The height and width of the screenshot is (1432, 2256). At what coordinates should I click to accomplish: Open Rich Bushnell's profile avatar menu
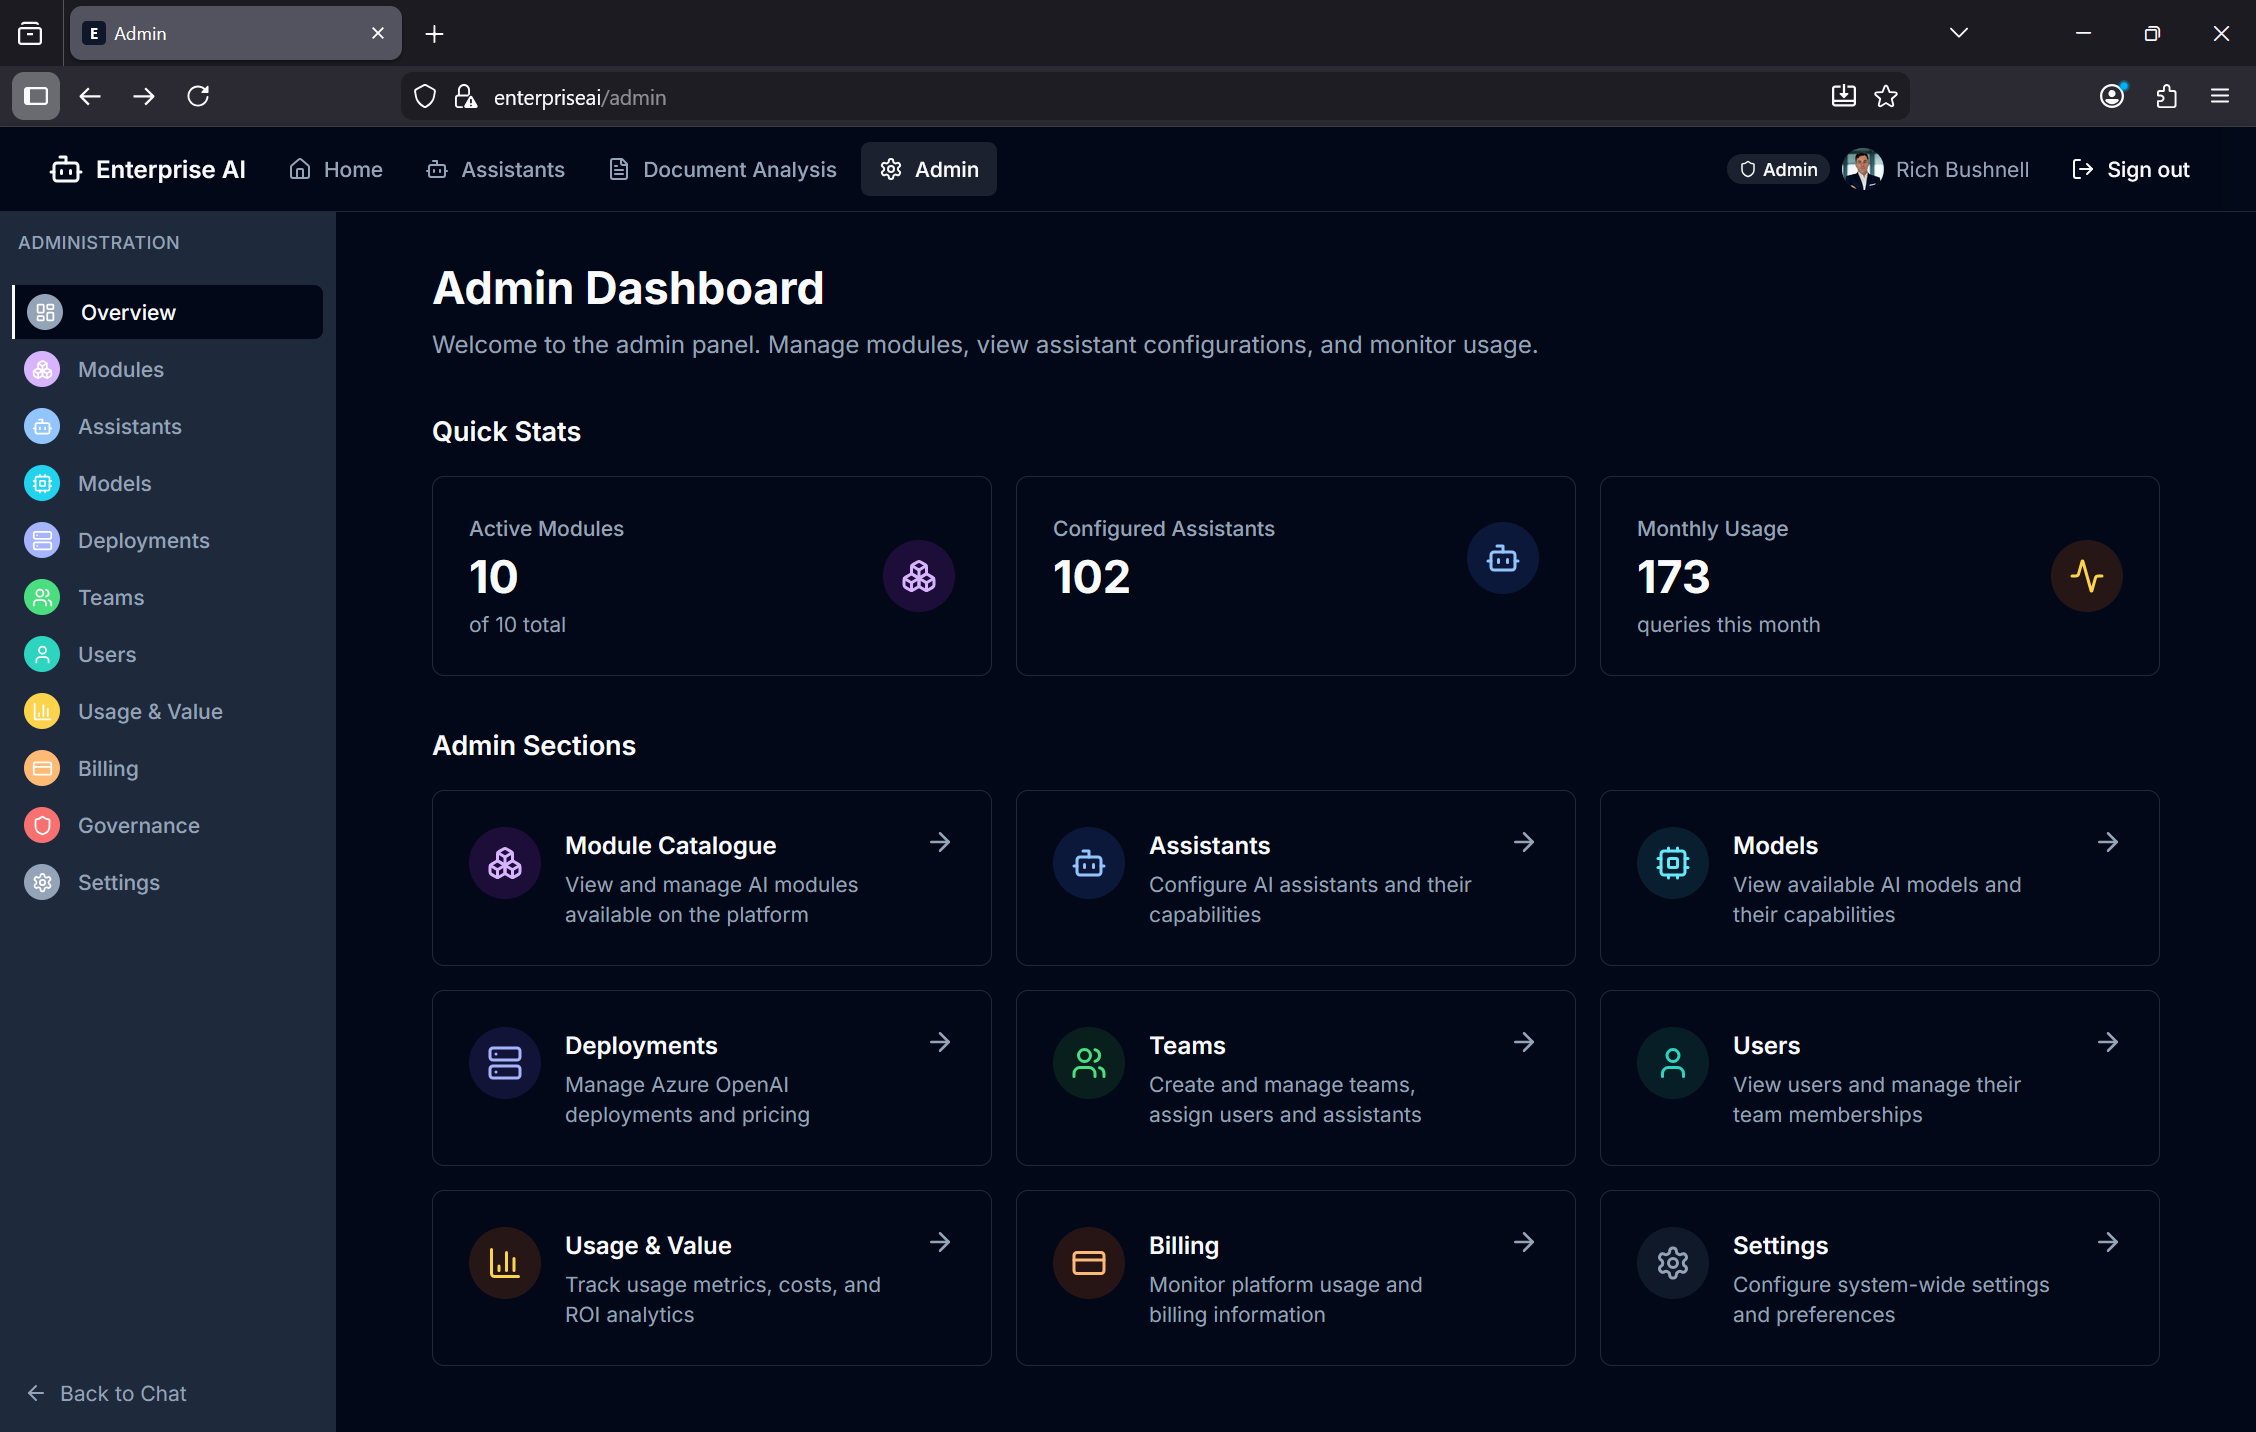pyautogui.click(x=1862, y=169)
